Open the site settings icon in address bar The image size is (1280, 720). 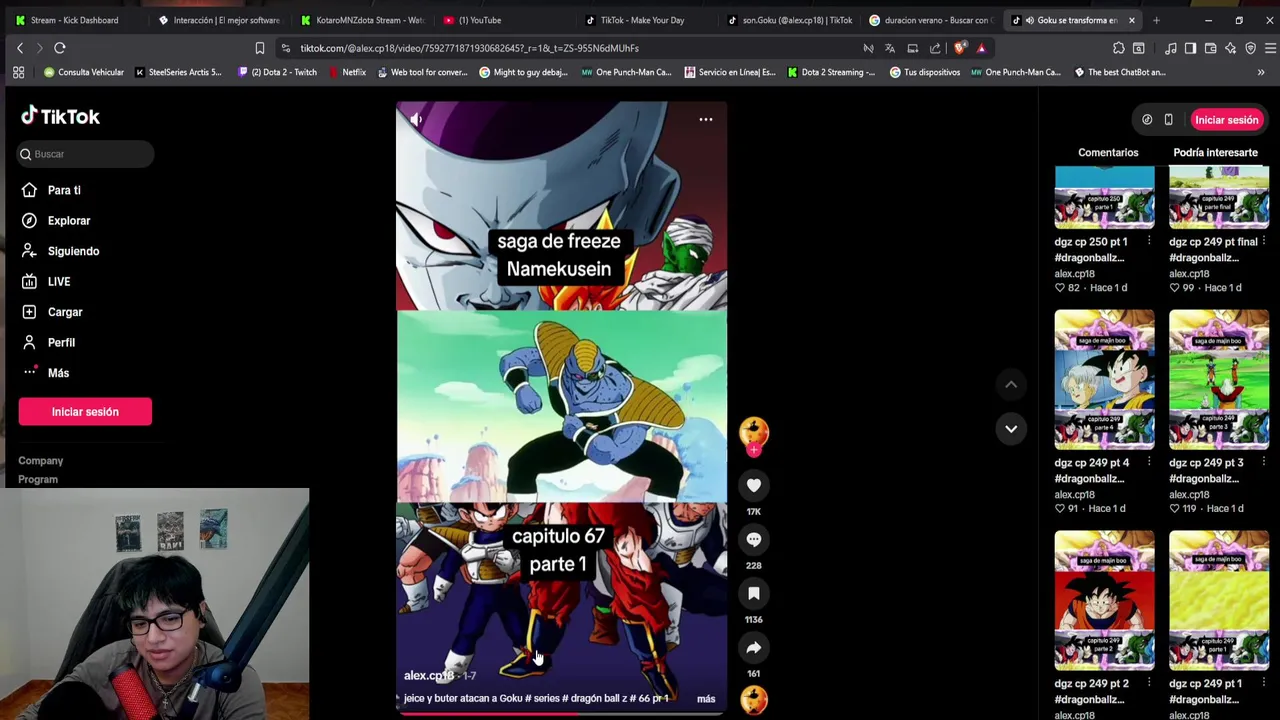coord(285,48)
